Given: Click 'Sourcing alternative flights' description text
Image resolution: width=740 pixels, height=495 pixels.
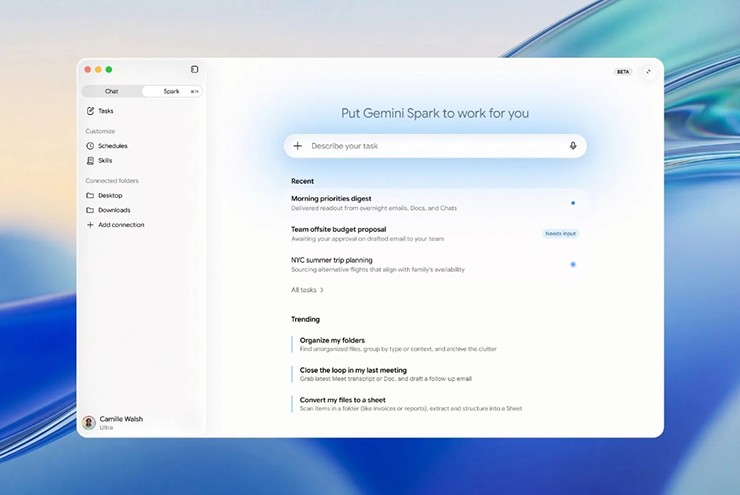Looking at the screenshot, I should [378, 269].
